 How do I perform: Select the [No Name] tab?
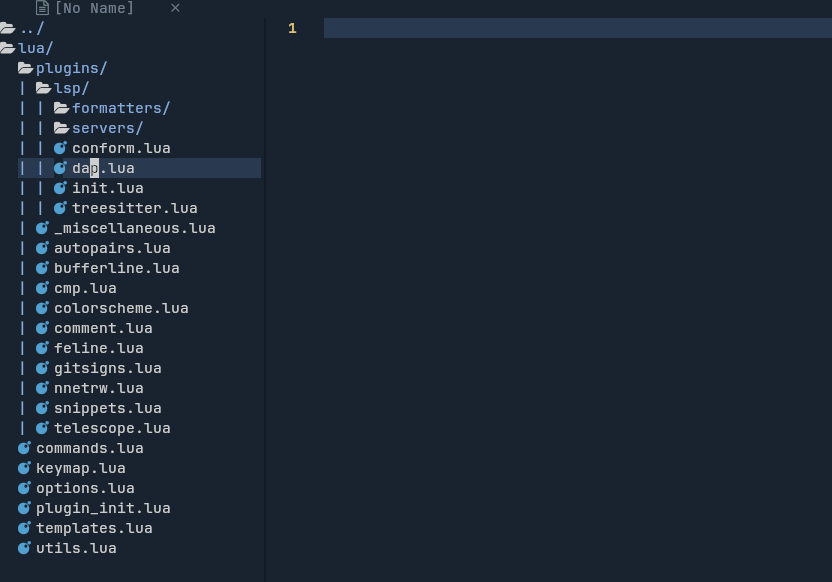click(x=94, y=8)
